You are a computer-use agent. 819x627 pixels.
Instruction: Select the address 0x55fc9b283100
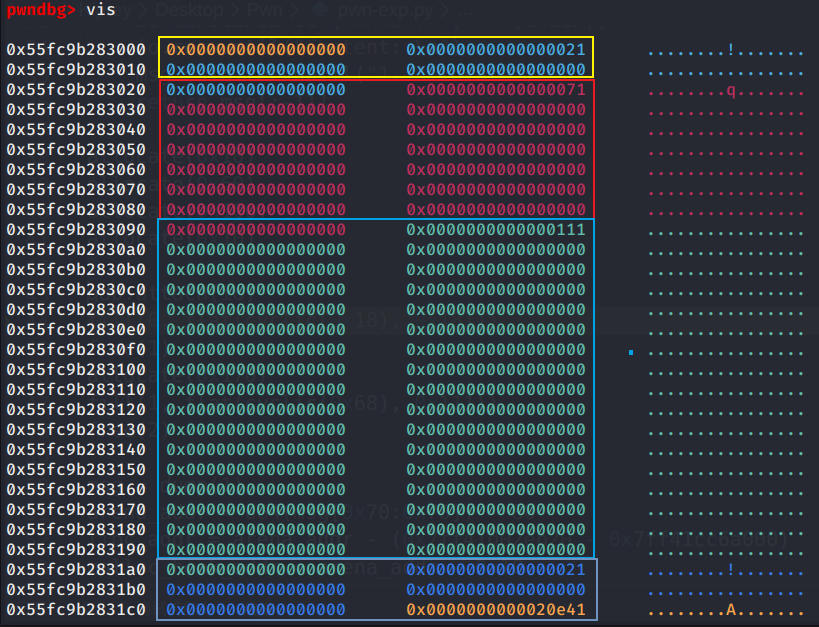[x=76, y=369]
